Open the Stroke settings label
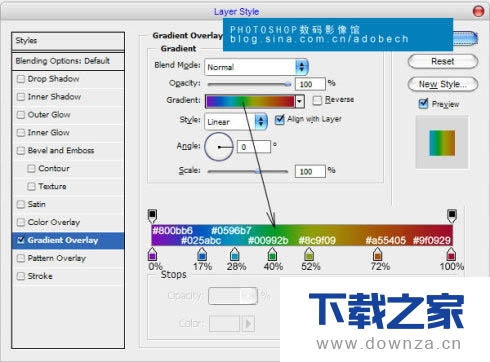The image size is (490, 362). pyautogui.click(x=40, y=276)
